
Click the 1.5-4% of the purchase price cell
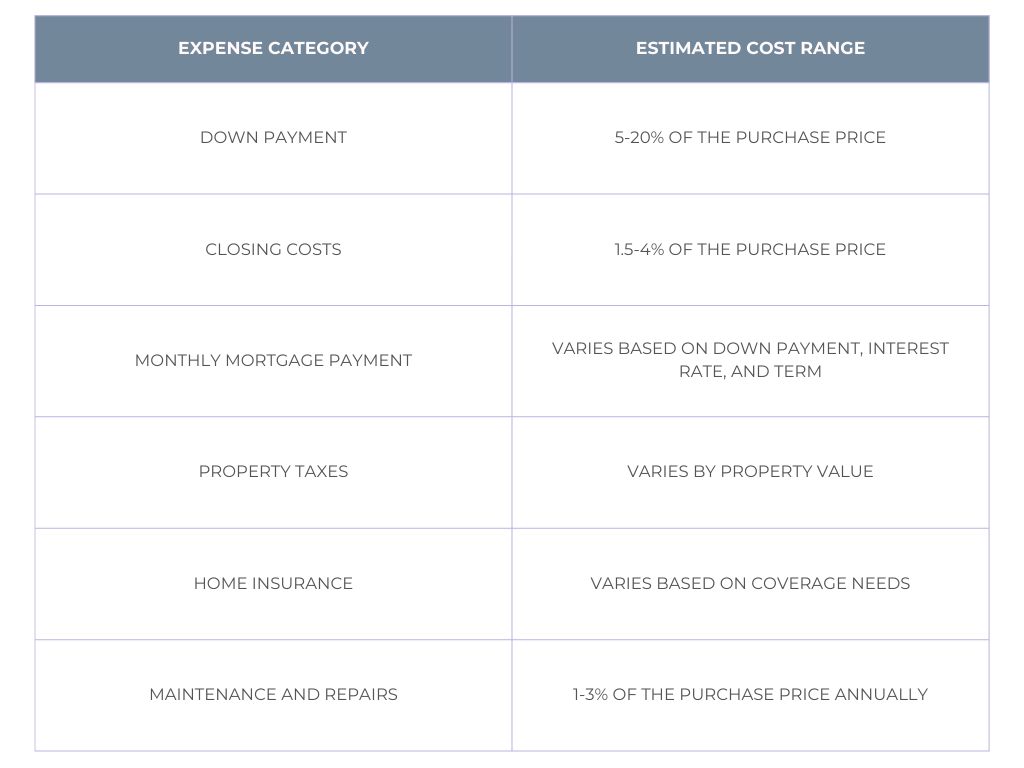click(750, 250)
